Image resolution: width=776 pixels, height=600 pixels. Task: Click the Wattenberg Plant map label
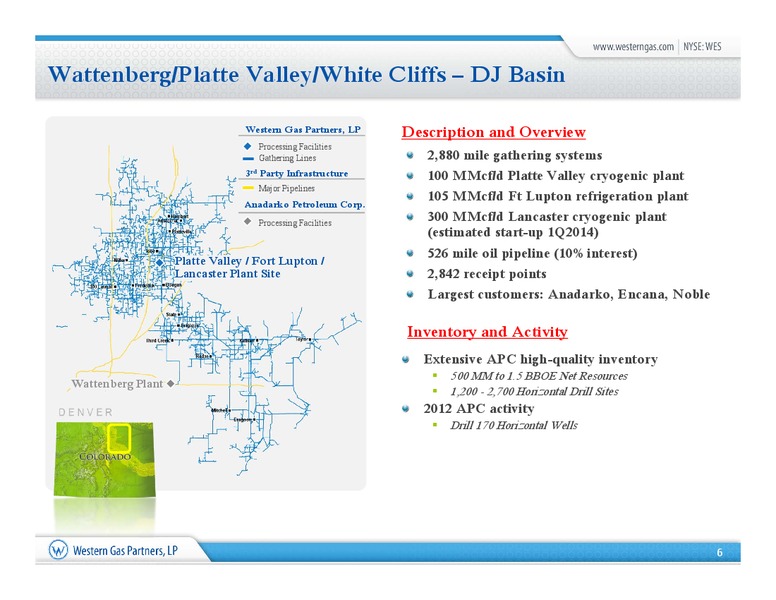pyautogui.click(x=117, y=384)
